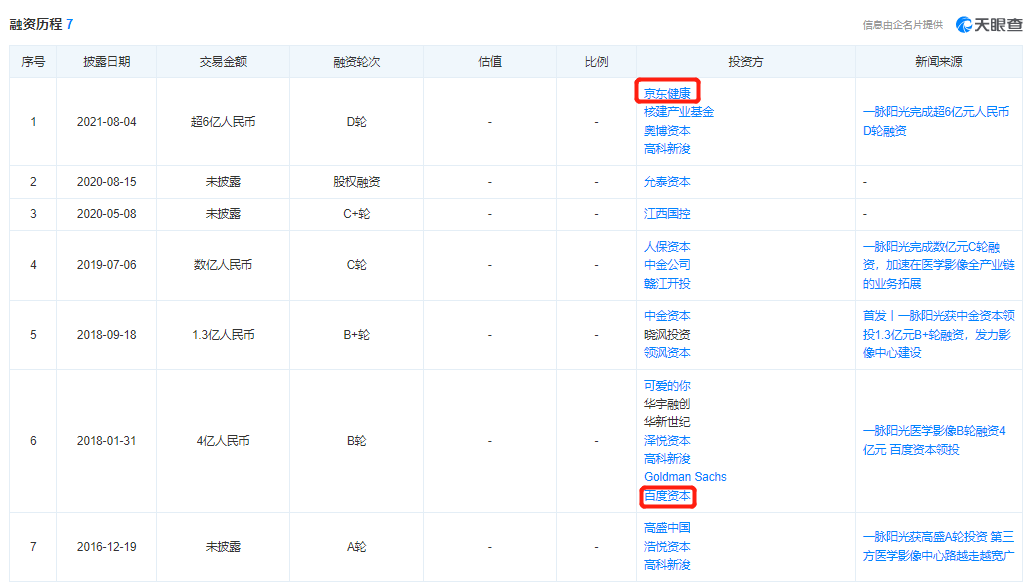Click the 浩悦资本 investor link
The image size is (1028, 587).
[x=667, y=547]
